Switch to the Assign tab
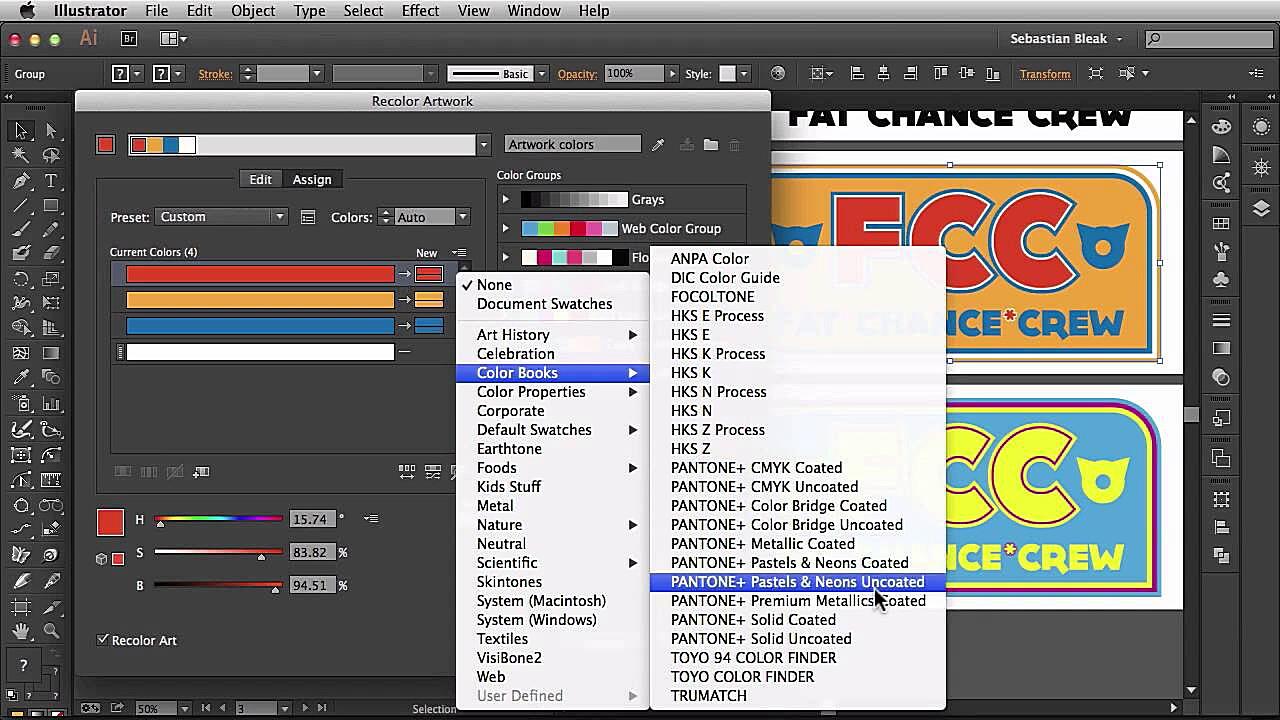Screen dimensions: 1280x720 (312, 179)
